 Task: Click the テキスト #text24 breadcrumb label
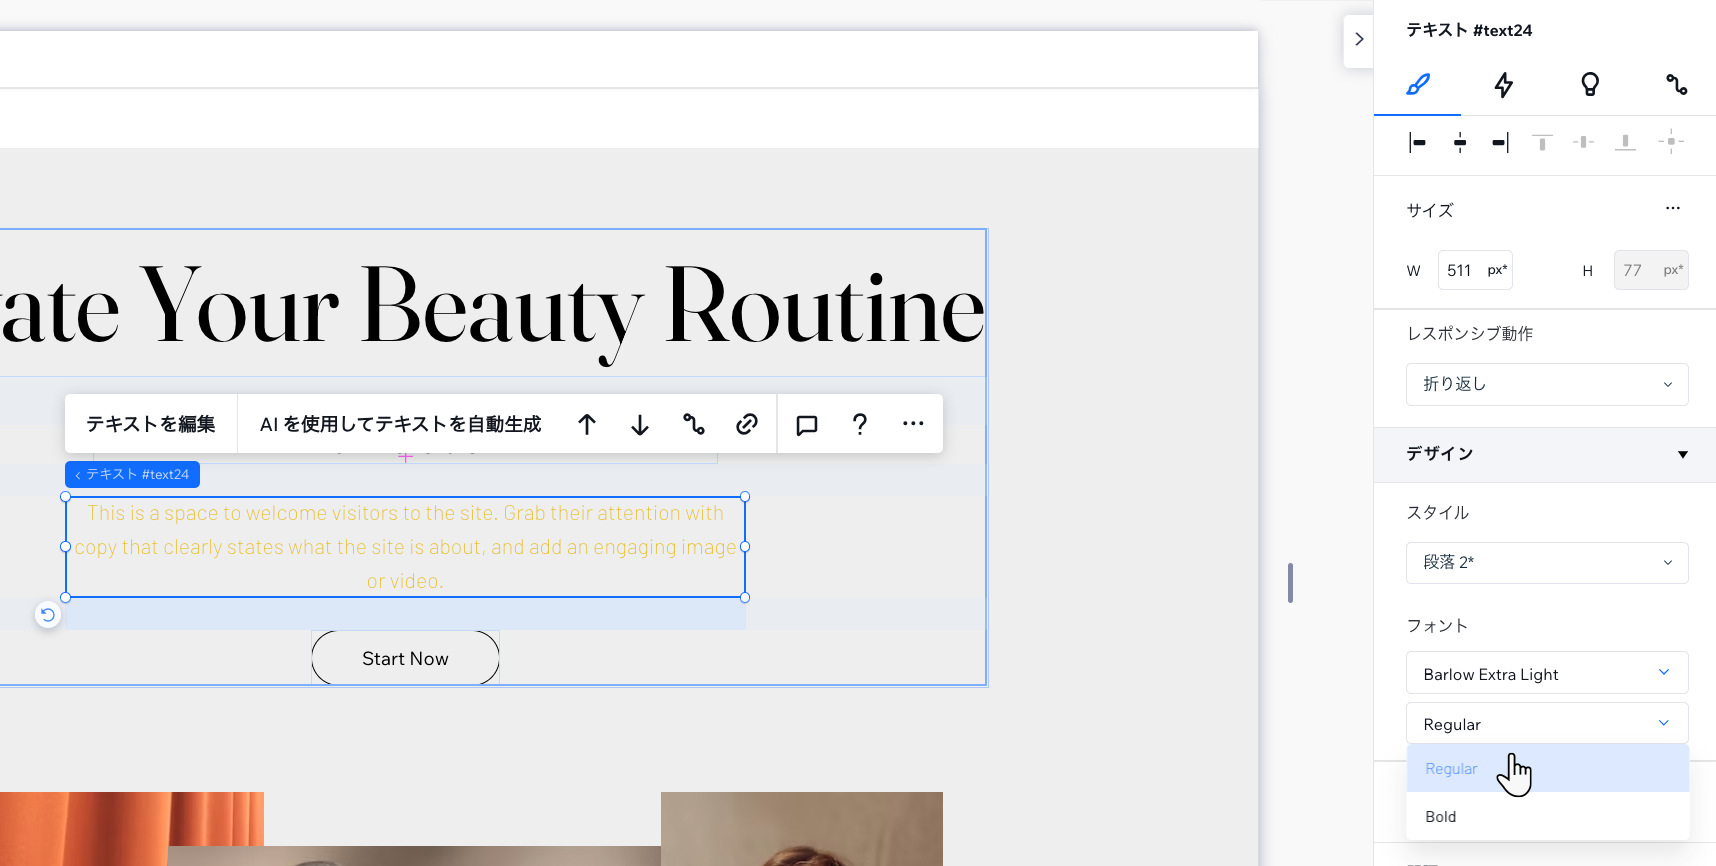tap(132, 474)
